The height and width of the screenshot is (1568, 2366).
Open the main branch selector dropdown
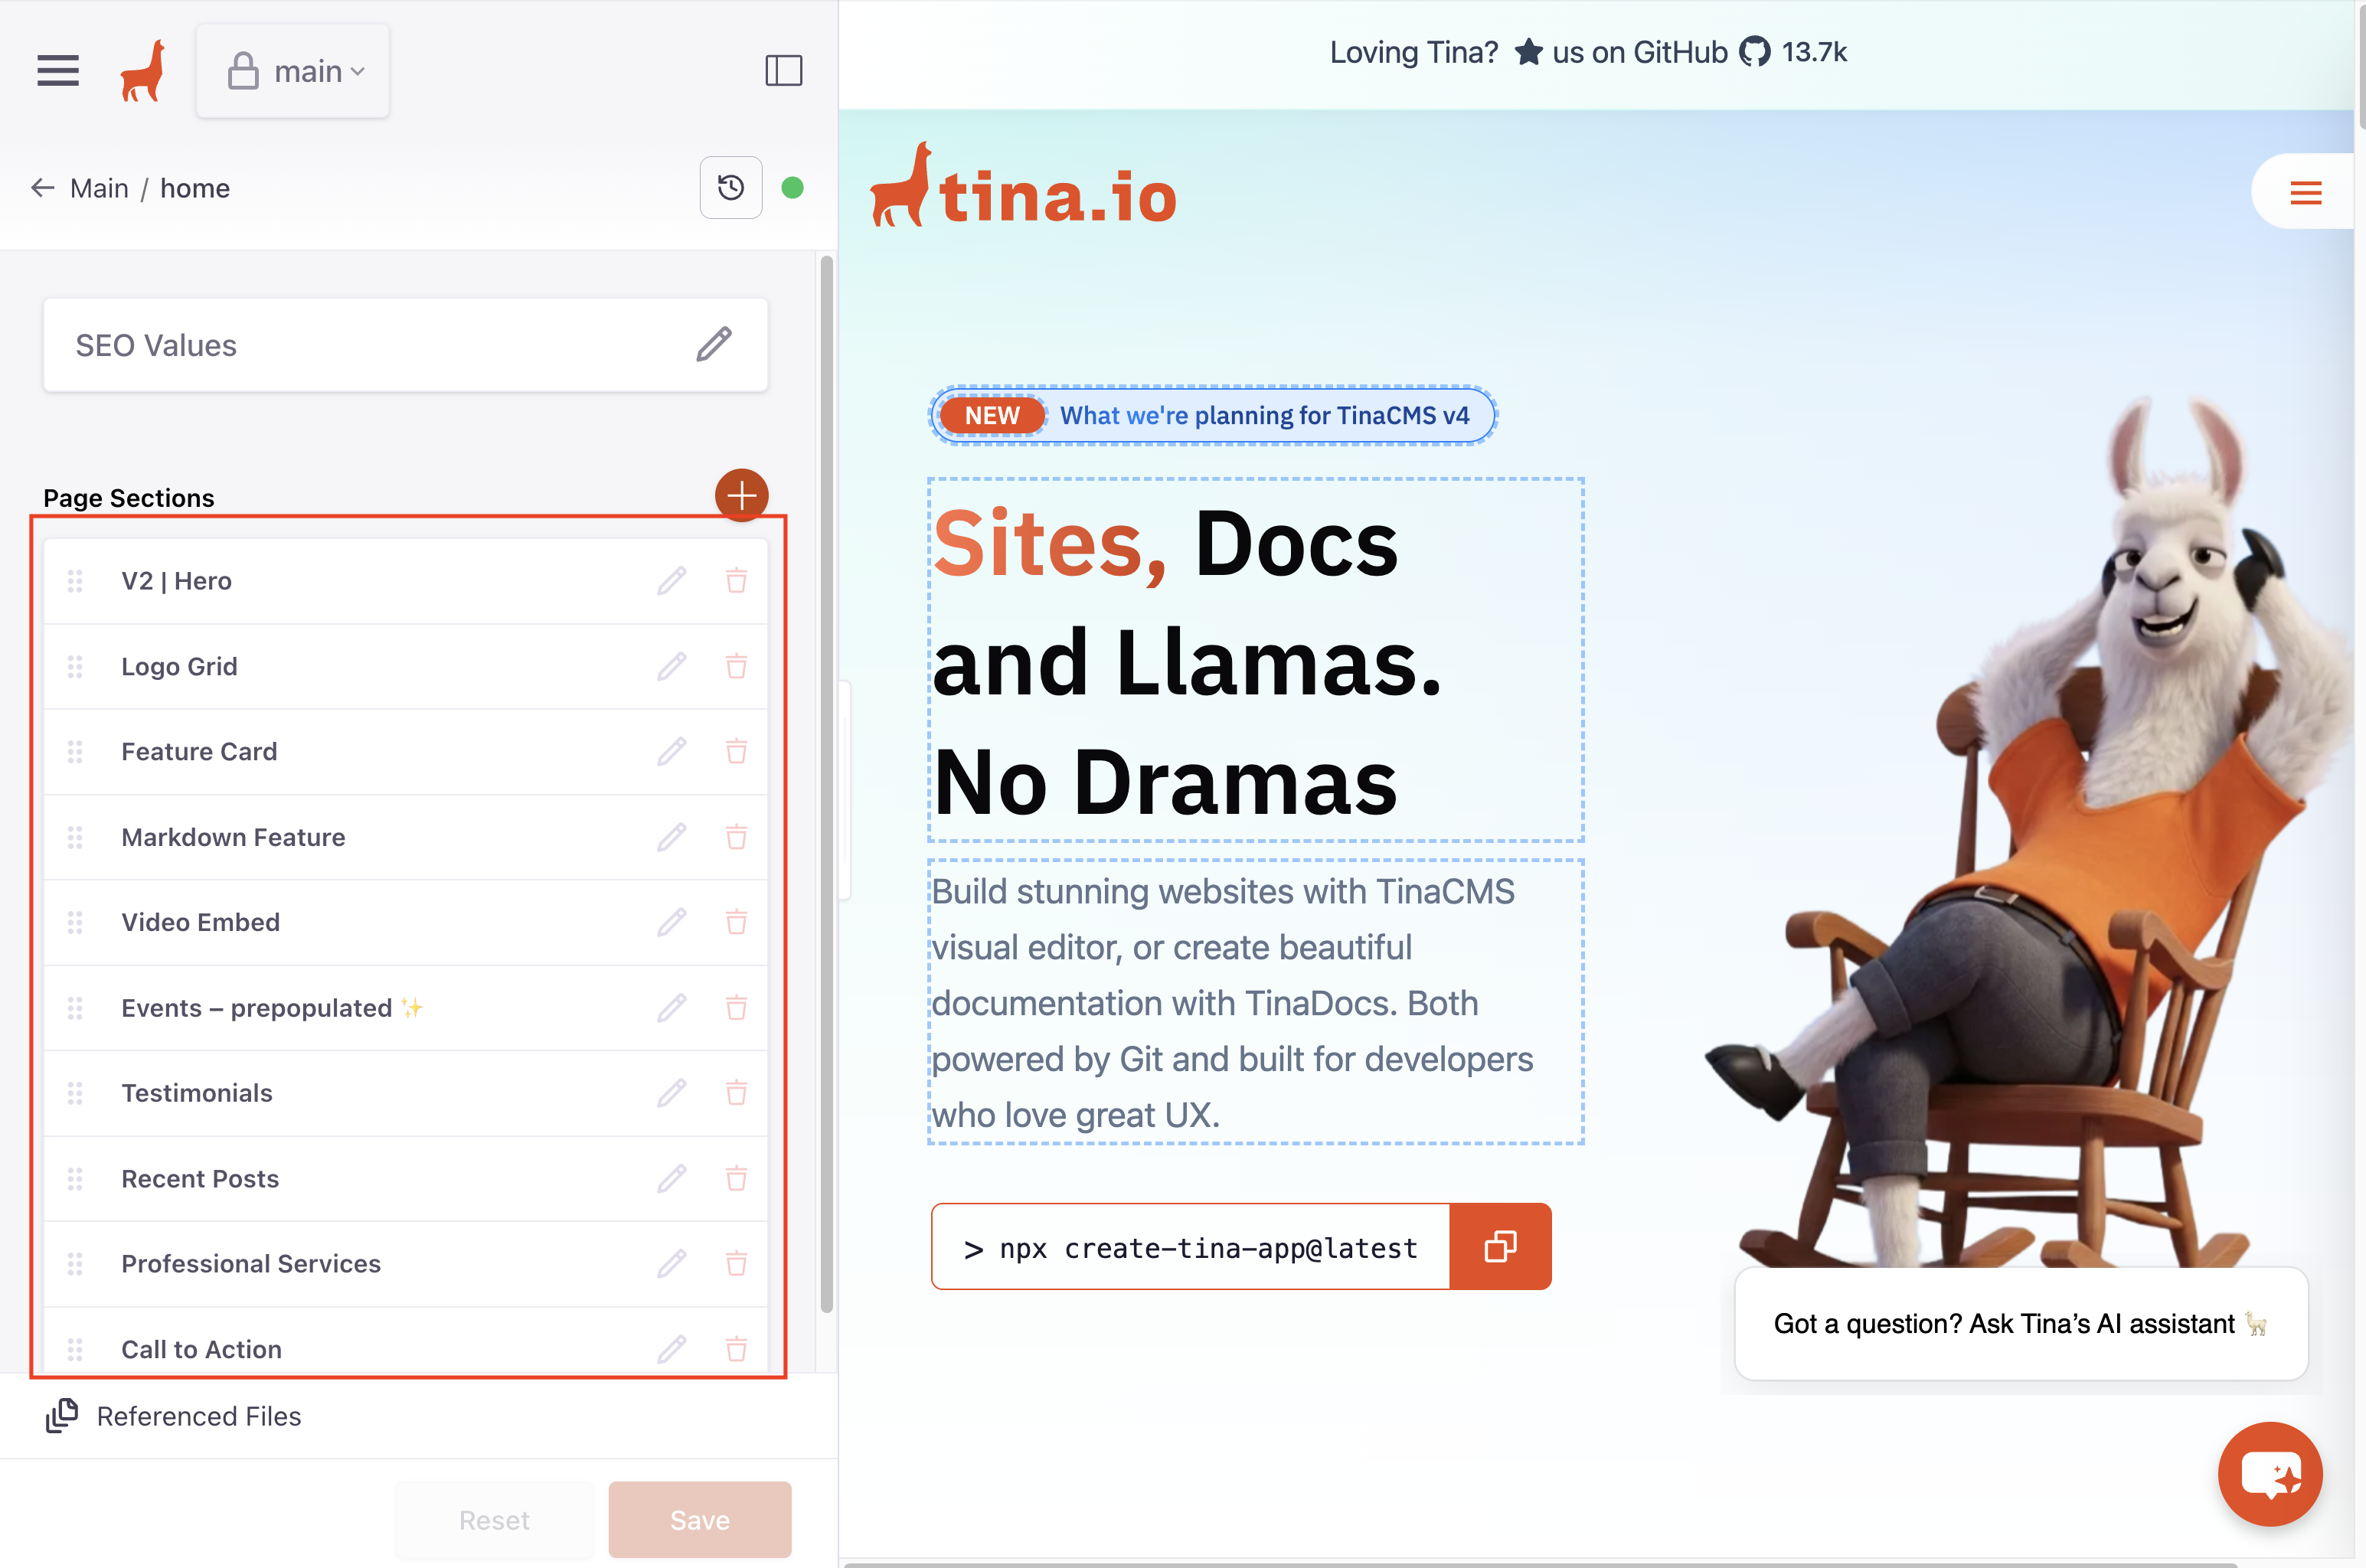pos(293,71)
